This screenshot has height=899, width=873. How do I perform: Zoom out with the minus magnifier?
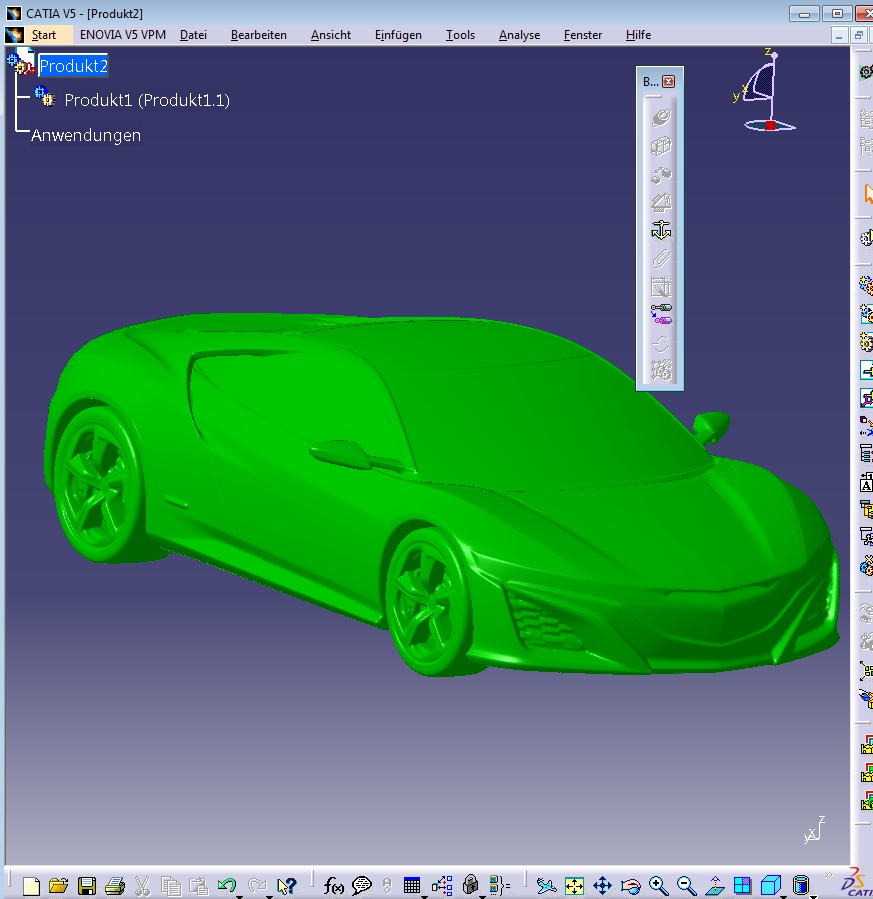[686, 886]
